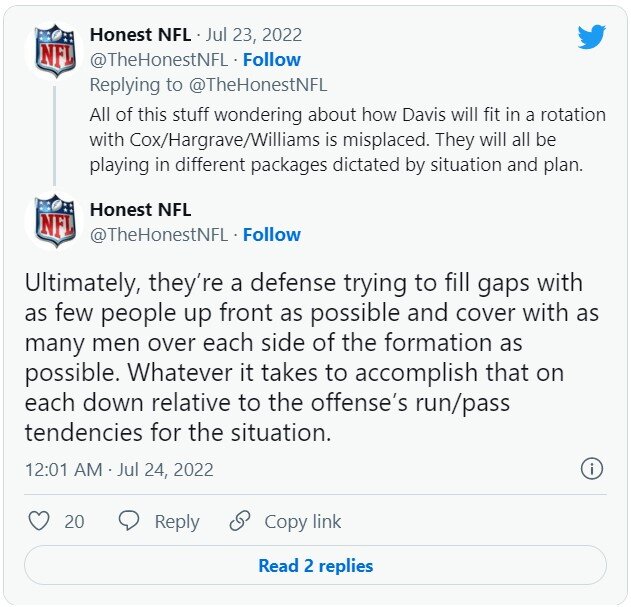
Task: Like the tweet with the heart icon
Action: pos(39,521)
